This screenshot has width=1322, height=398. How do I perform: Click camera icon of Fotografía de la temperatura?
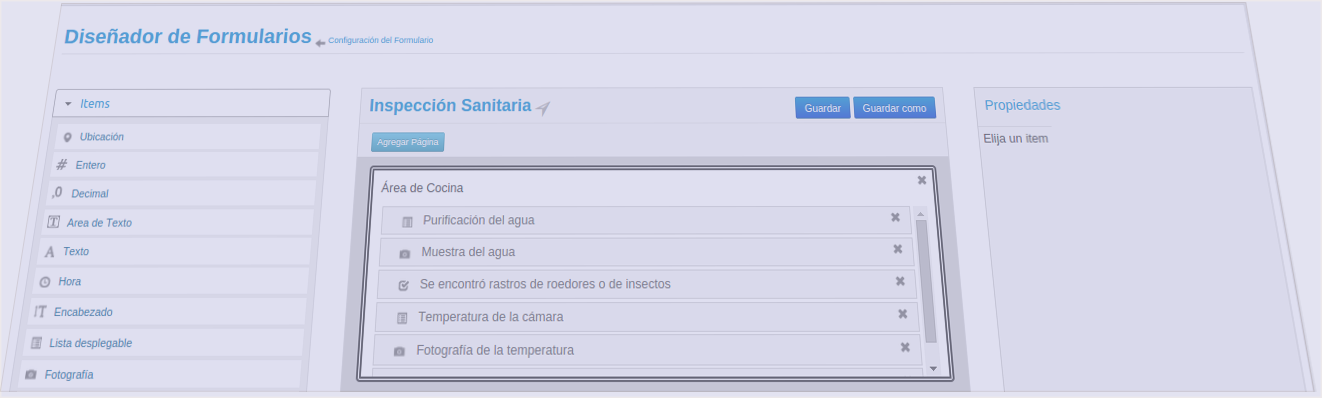(x=399, y=351)
